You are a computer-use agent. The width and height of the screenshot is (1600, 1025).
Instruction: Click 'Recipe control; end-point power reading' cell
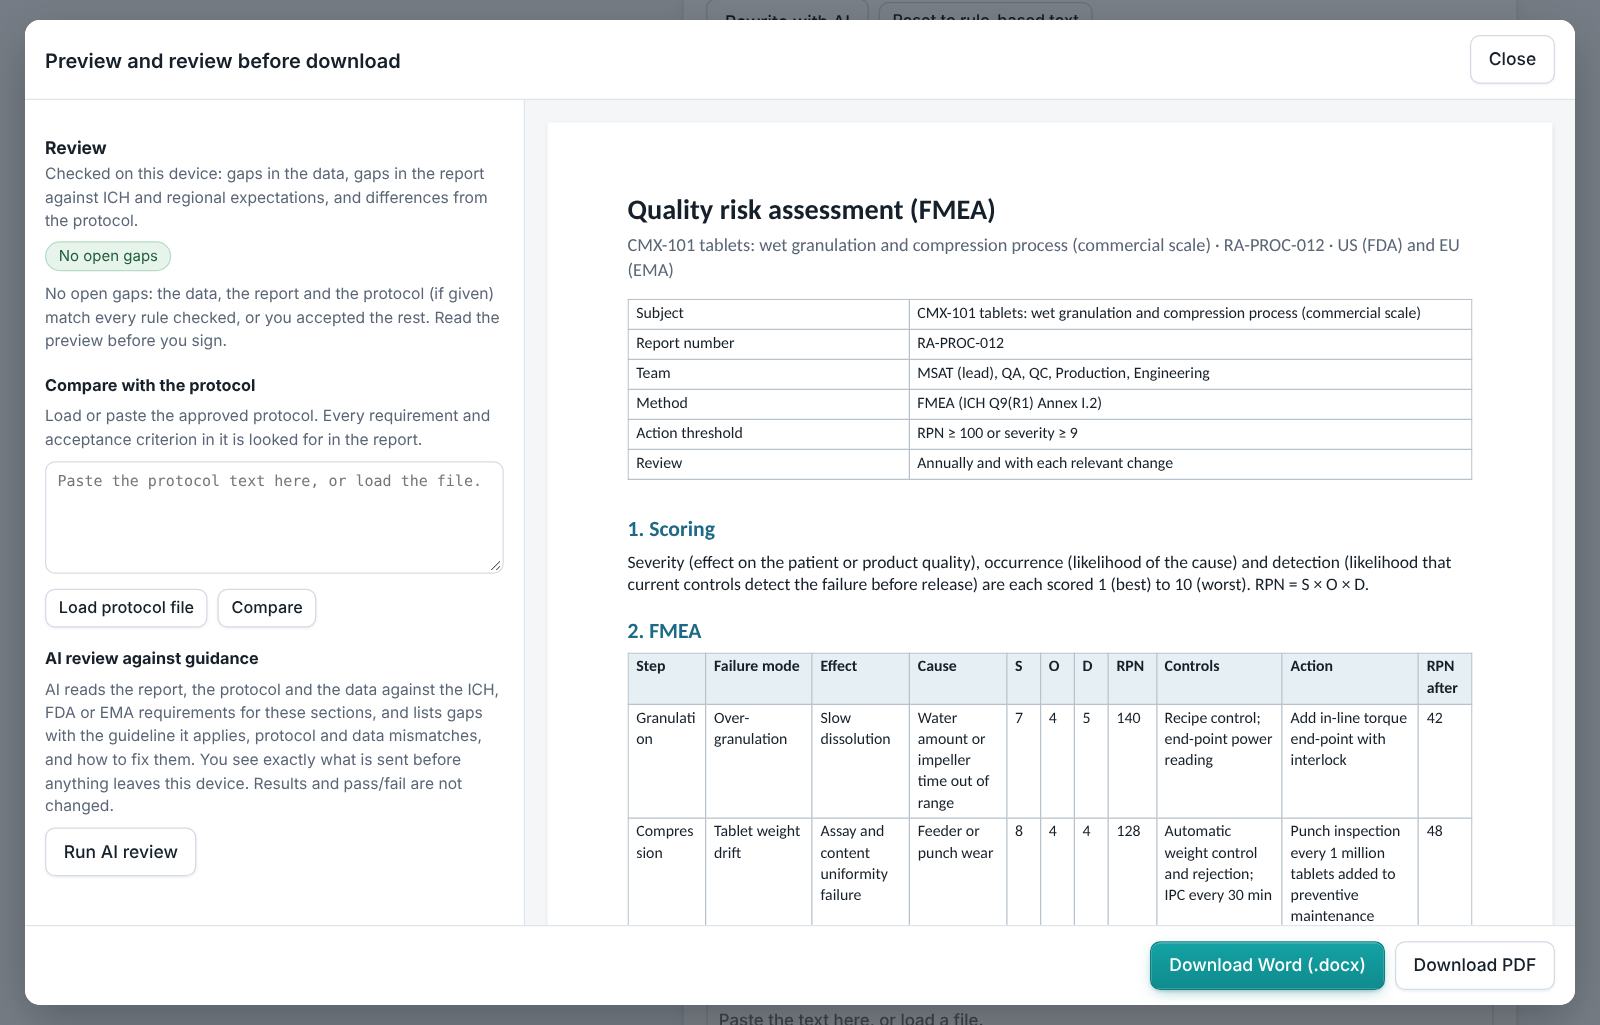coord(1219,760)
